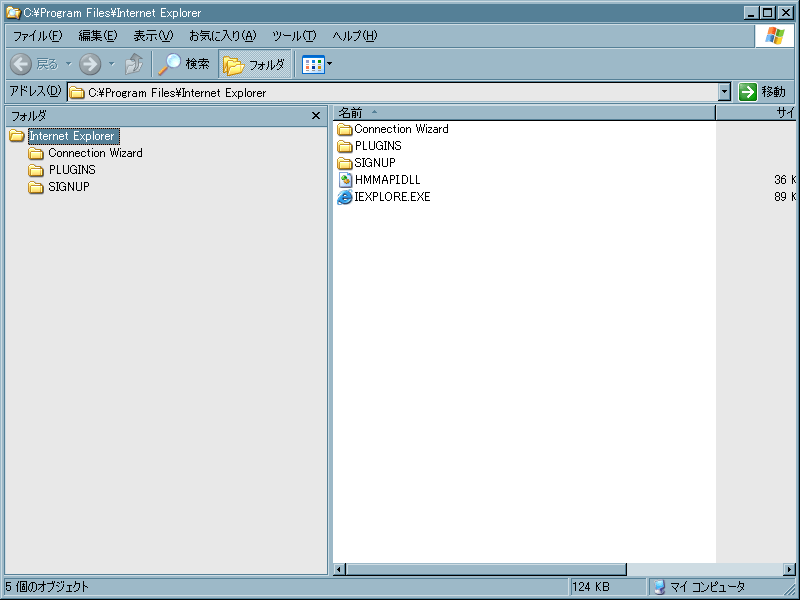Click Connection Wizard list folder icon
Screen dimensions: 800x600
pyautogui.click(x=345, y=130)
